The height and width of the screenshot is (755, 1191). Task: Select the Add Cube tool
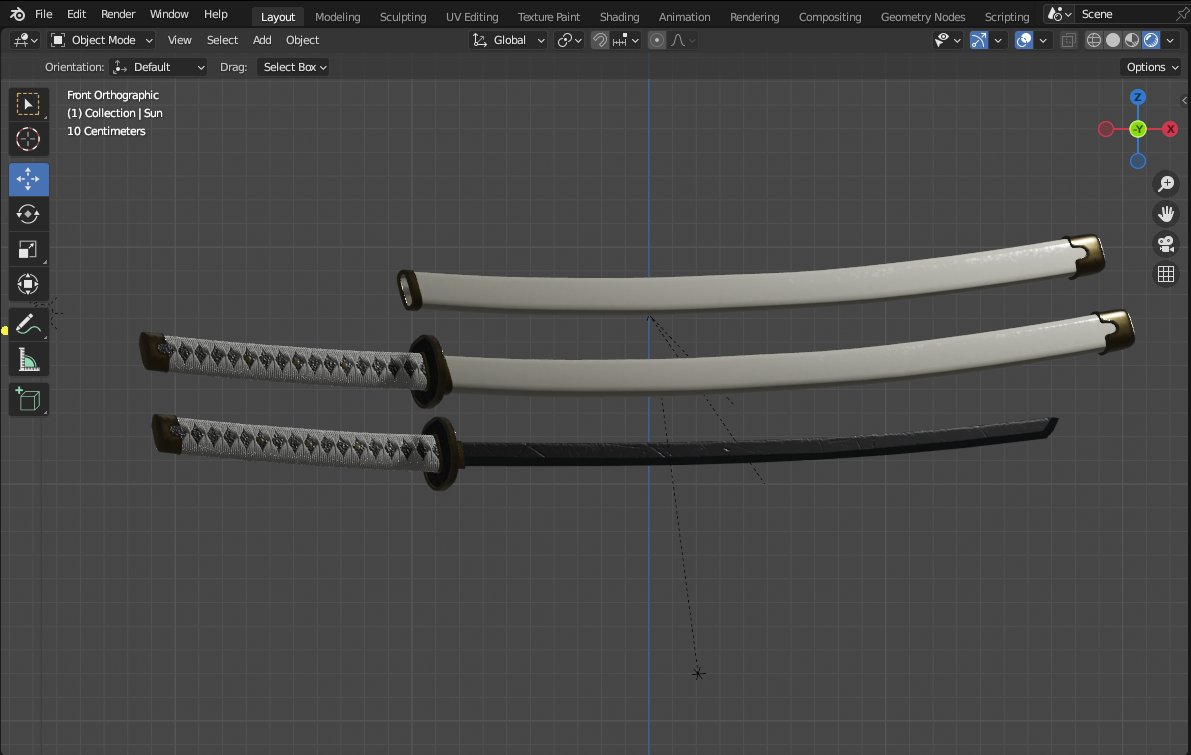(x=28, y=400)
